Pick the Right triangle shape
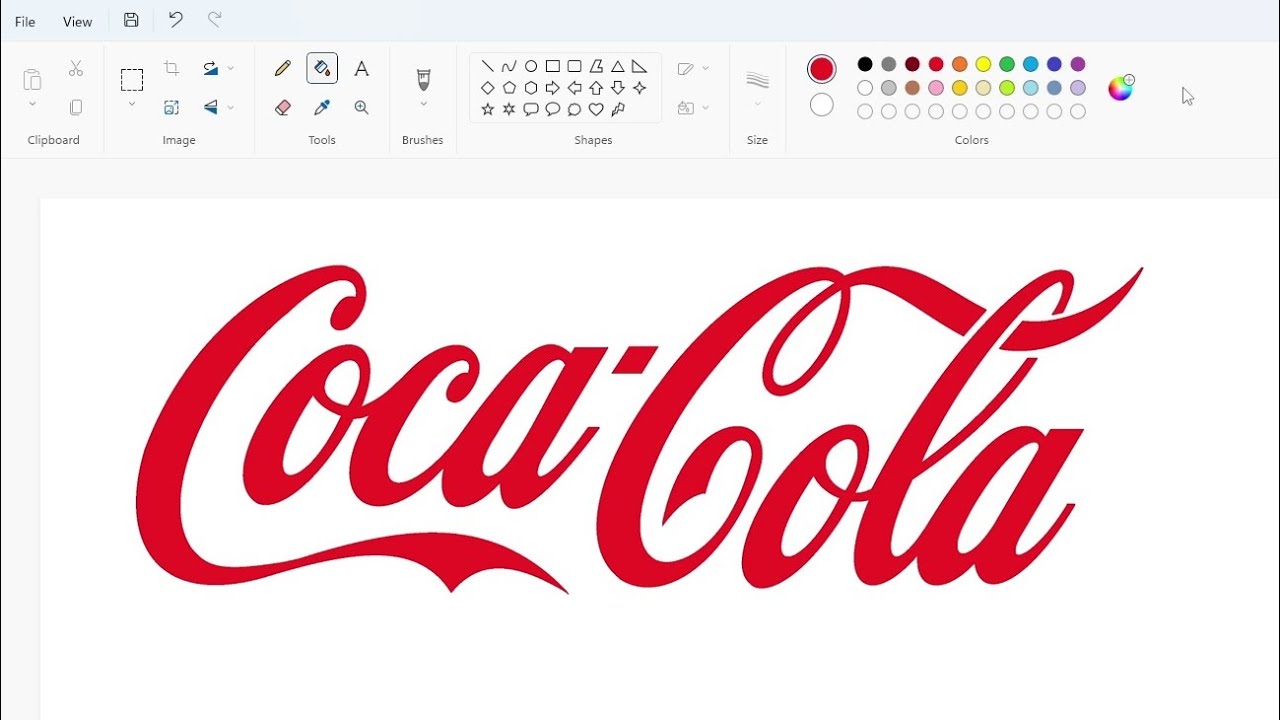Screen dimensions: 1280x720 pos(640,67)
